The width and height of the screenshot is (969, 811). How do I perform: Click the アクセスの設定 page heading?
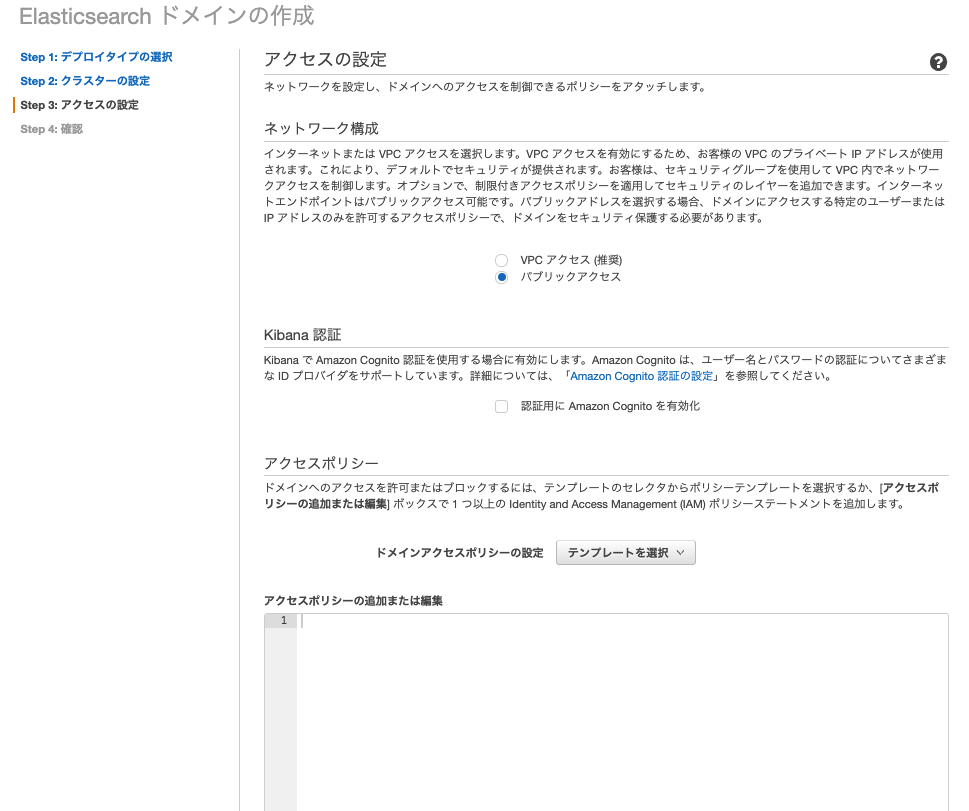[326, 59]
